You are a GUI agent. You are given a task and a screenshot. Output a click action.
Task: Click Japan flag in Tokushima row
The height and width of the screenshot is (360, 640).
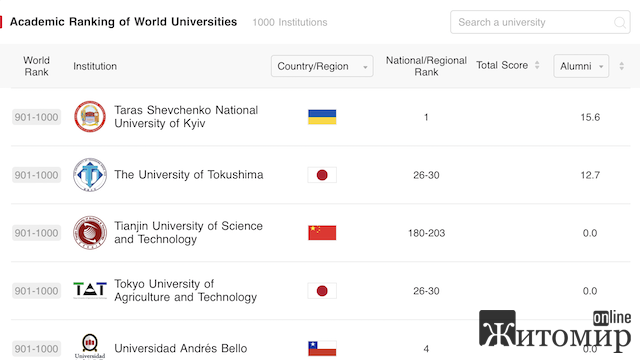322,175
